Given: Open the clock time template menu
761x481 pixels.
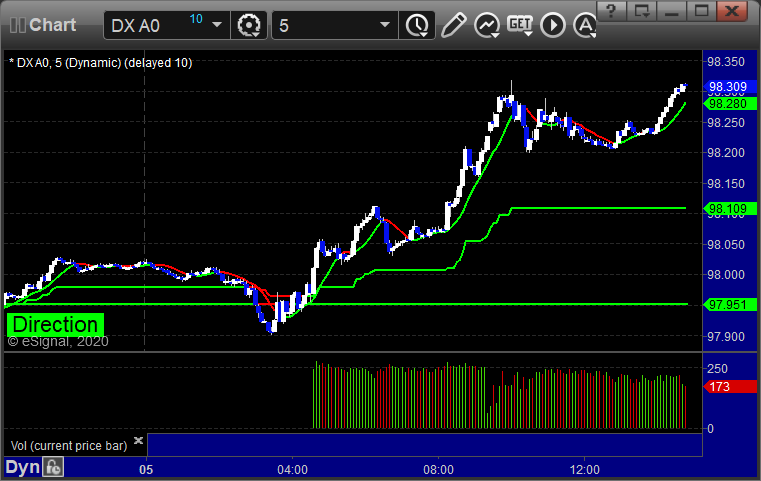Looking at the screenshot, I should [417, 25].
